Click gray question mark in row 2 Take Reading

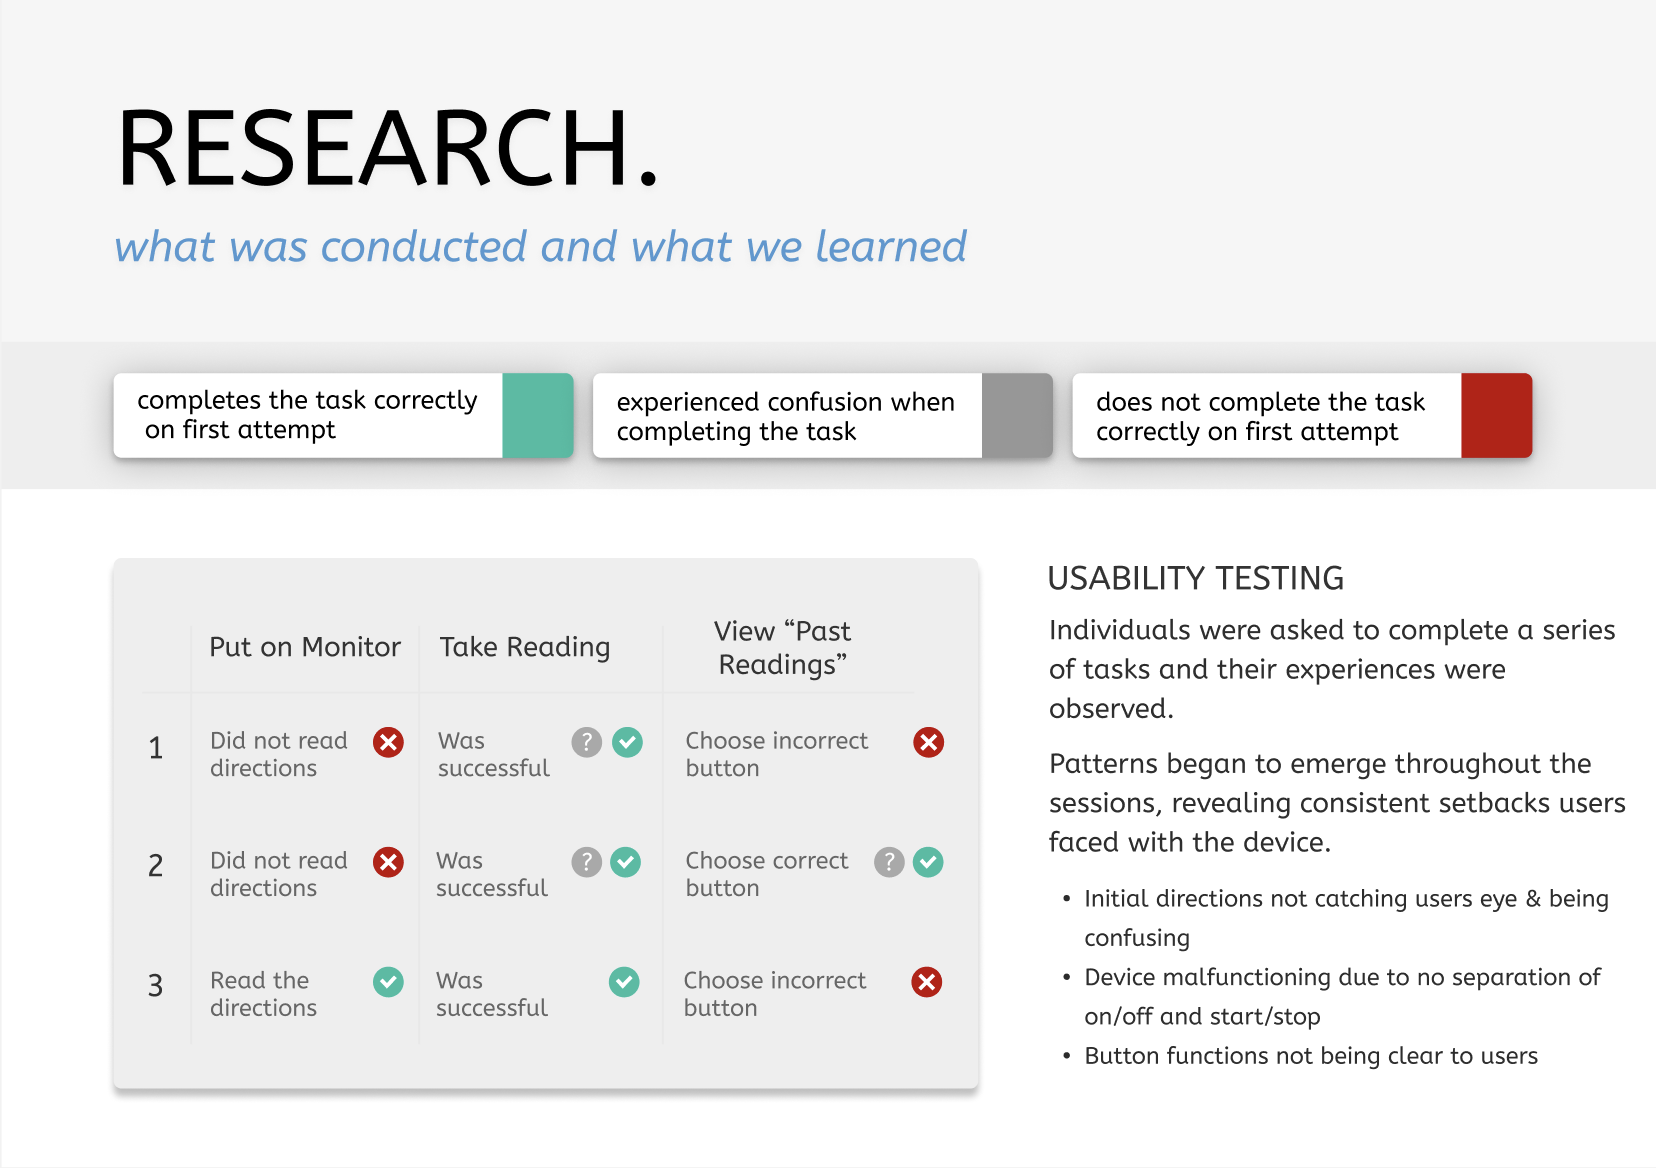[x=586, y=862]
